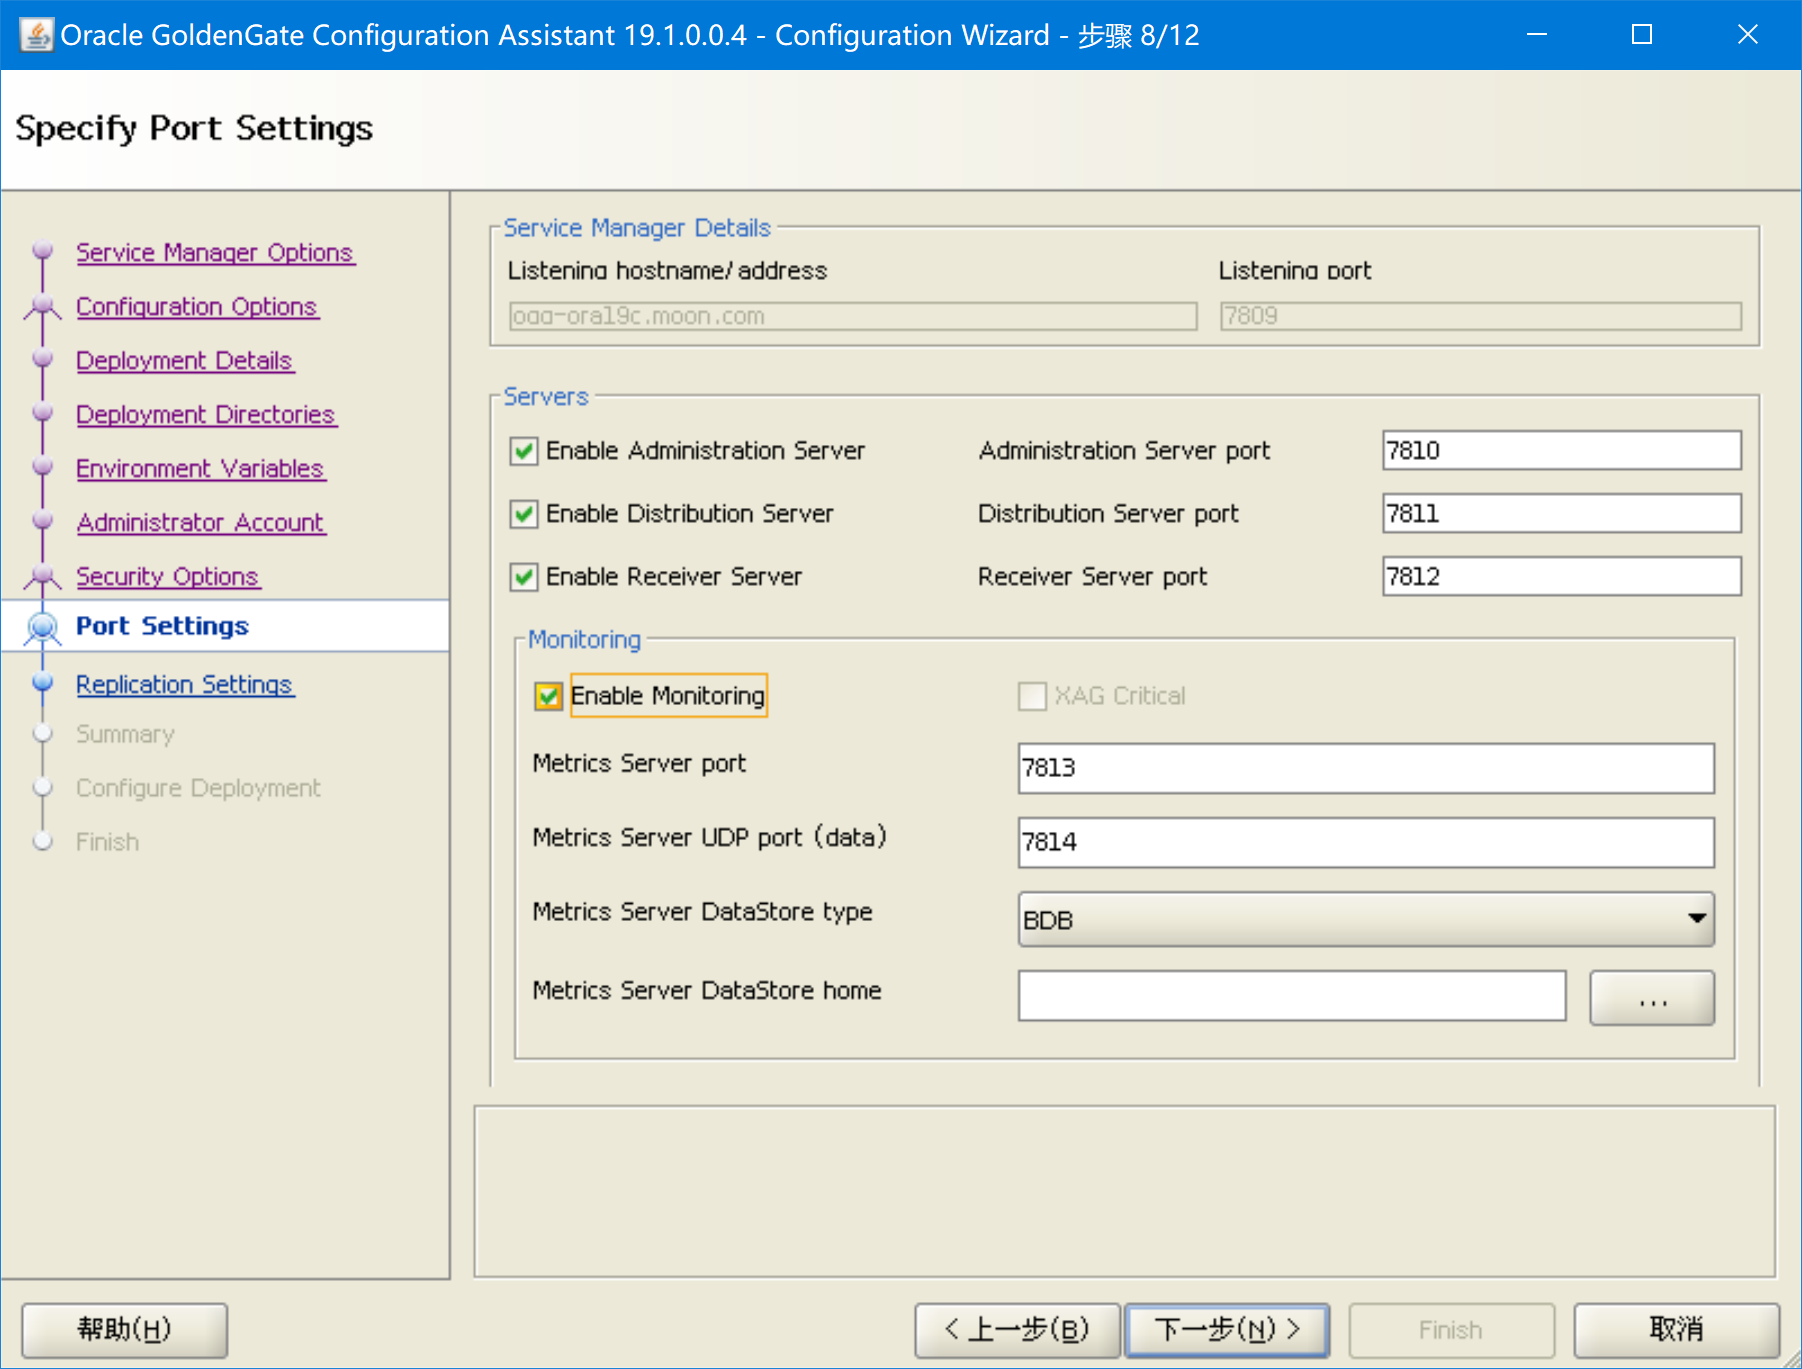Open Metrics Server DataStore type dropdown
1802x1369 pixels.
1365,919
